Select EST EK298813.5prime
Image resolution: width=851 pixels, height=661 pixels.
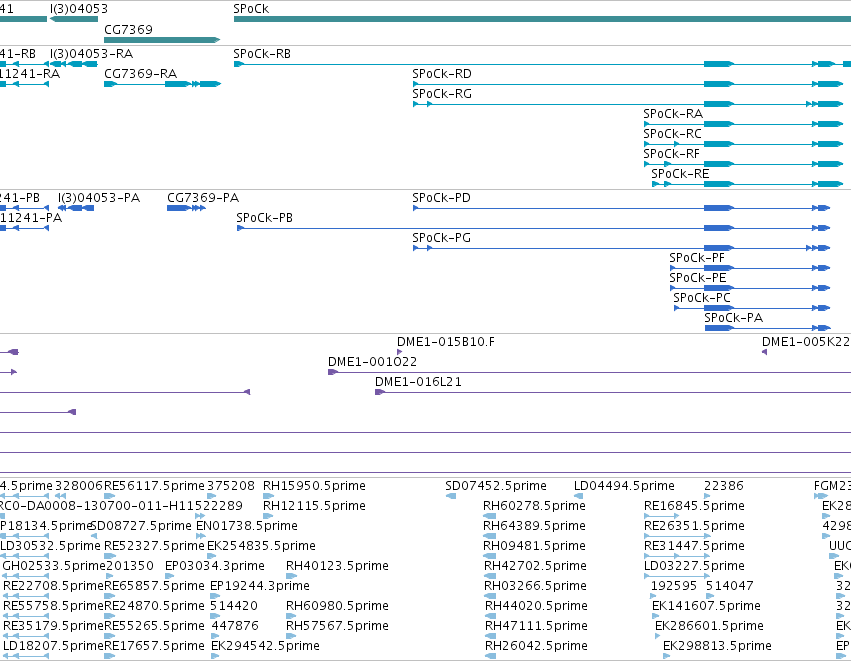(717, 646)
